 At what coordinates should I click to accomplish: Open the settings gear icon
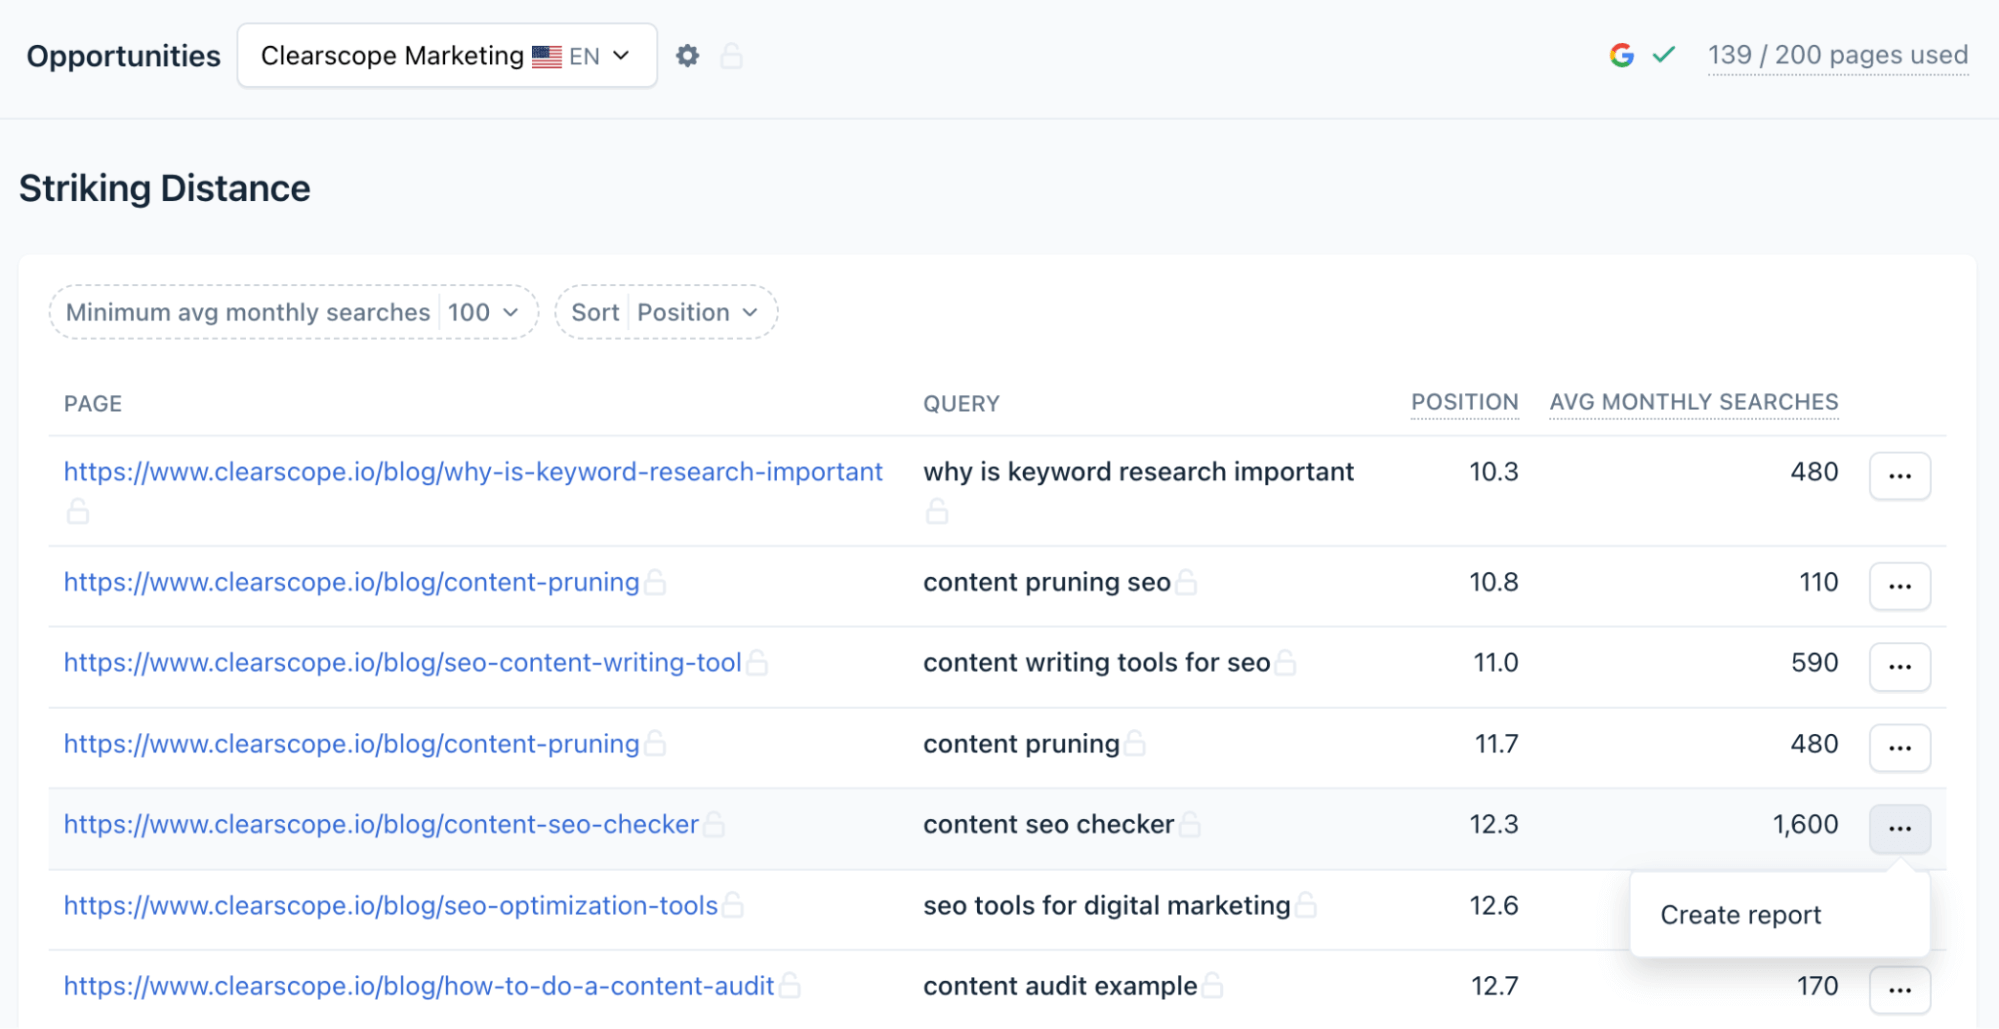pyautogui.click(x=687, y=56)
